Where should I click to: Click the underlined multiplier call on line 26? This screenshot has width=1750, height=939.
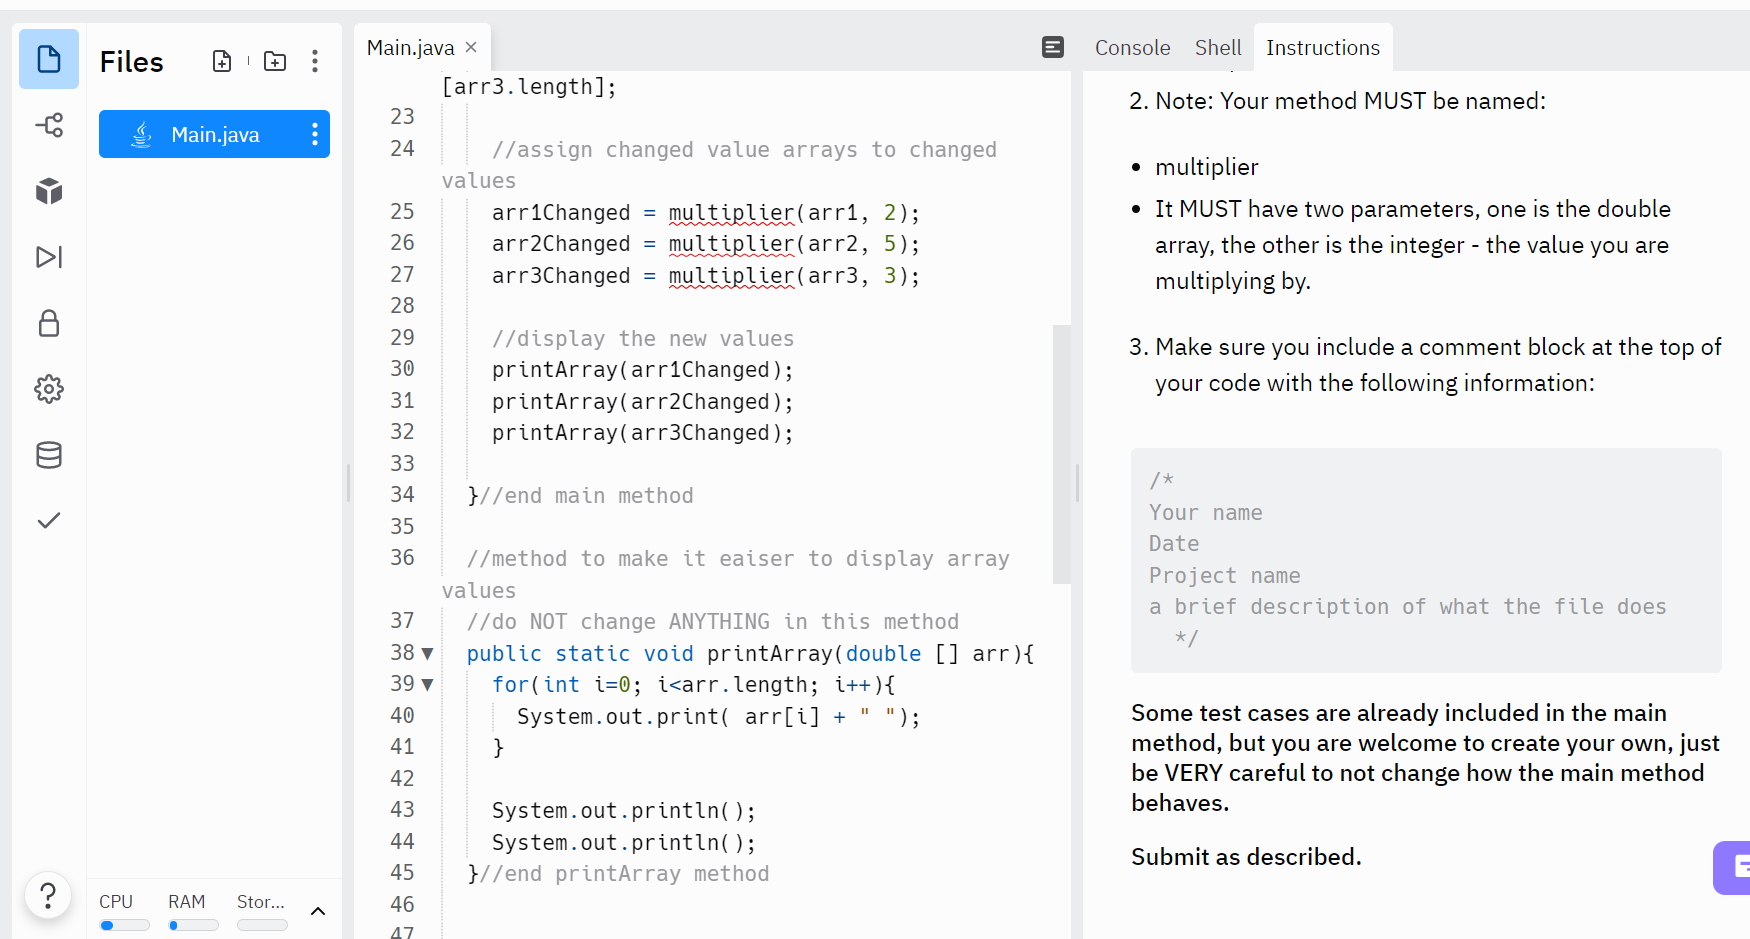[731, 244]
